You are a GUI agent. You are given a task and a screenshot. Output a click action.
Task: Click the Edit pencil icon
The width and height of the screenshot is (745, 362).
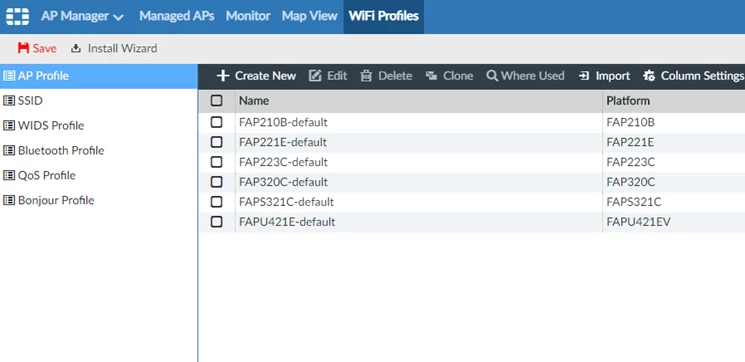coord(315,76)
